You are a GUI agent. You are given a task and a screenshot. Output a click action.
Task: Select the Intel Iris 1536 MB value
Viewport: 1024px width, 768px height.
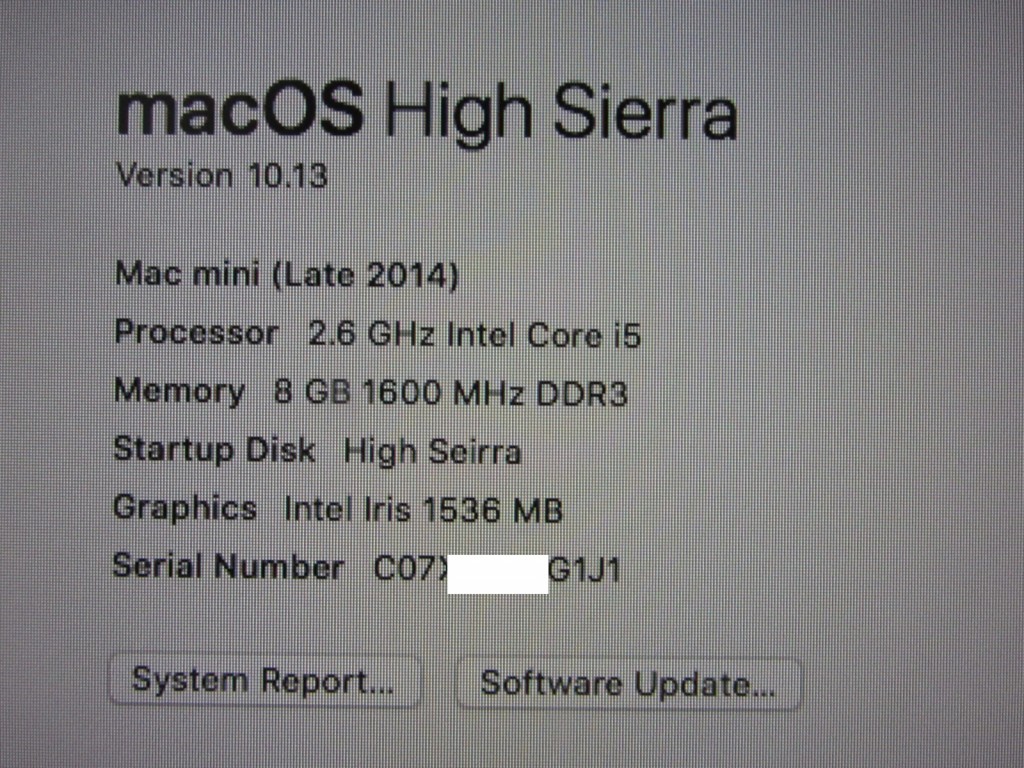[x=423, y=509]
